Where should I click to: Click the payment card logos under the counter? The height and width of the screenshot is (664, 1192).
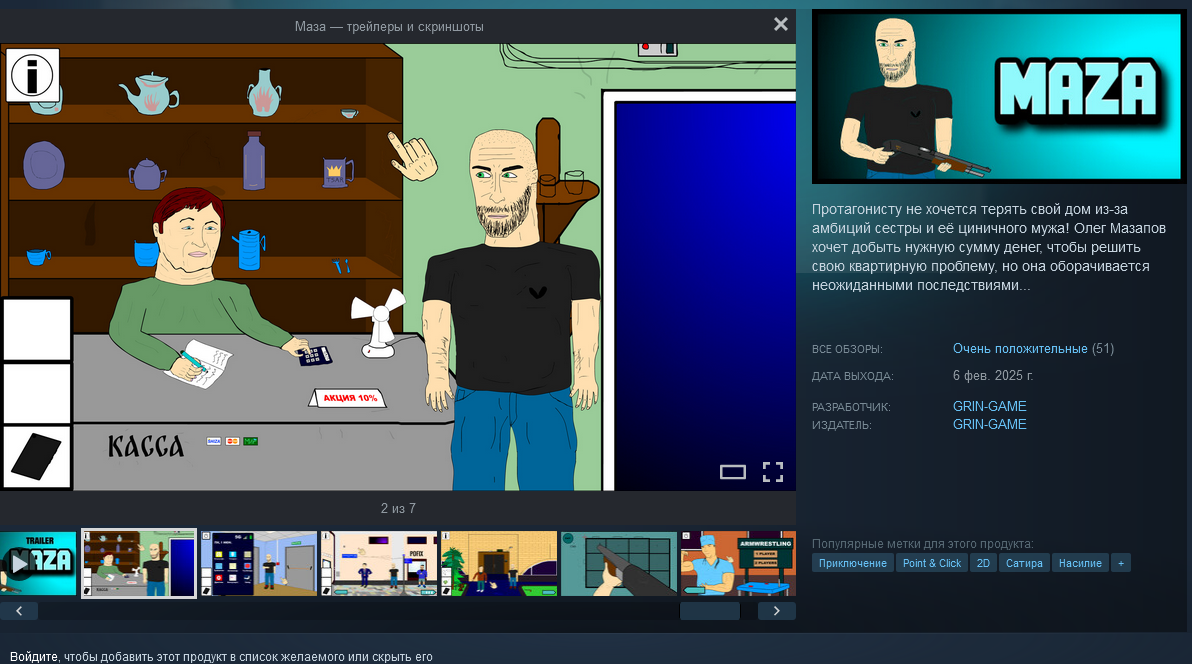232,441
